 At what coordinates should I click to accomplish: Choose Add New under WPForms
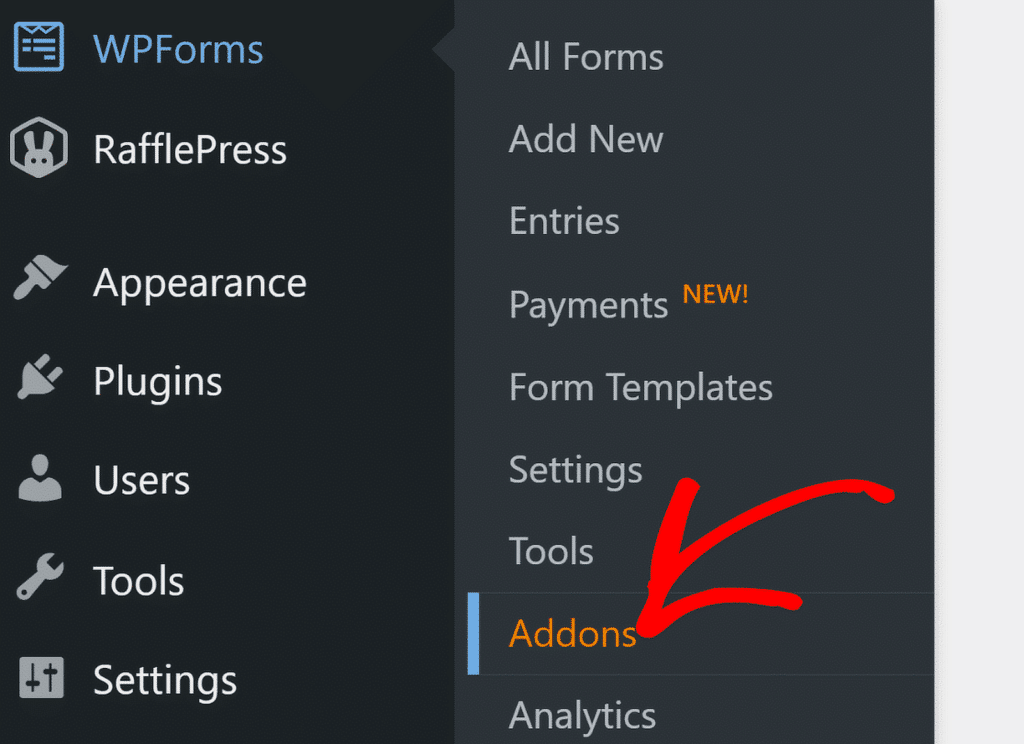click(x=586, y=139)
